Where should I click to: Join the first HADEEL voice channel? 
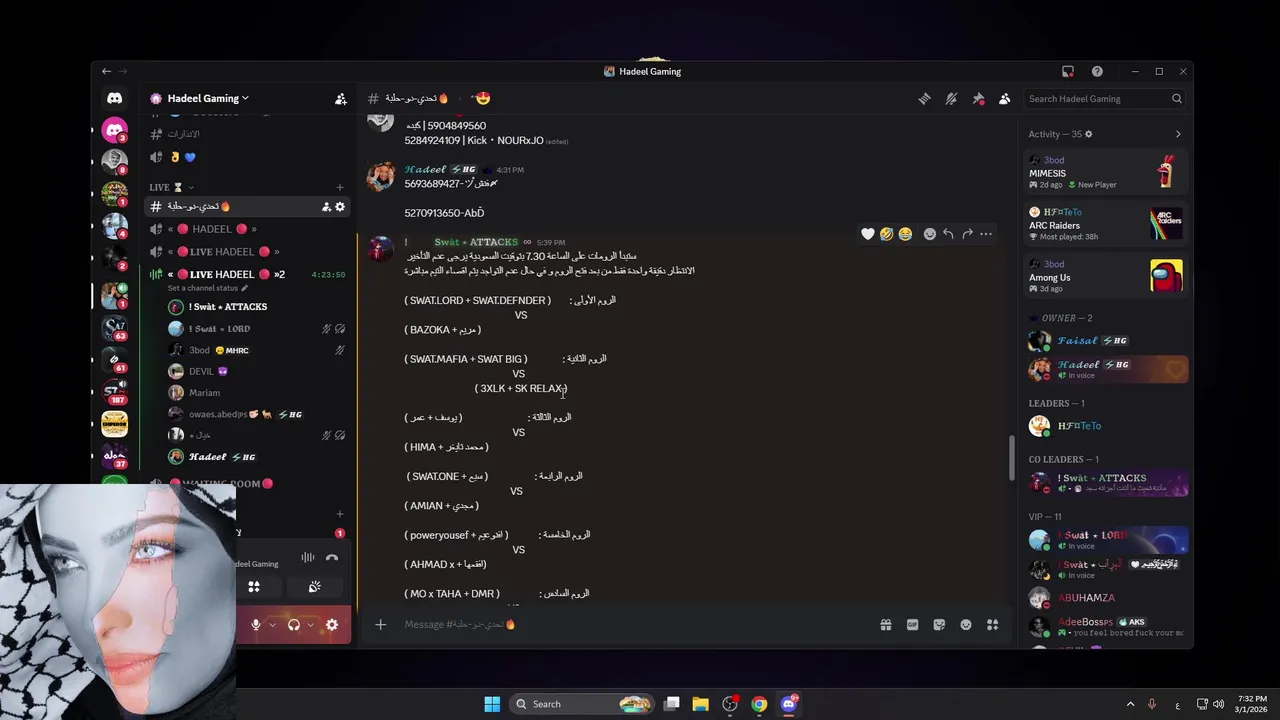tap(247, 229)
